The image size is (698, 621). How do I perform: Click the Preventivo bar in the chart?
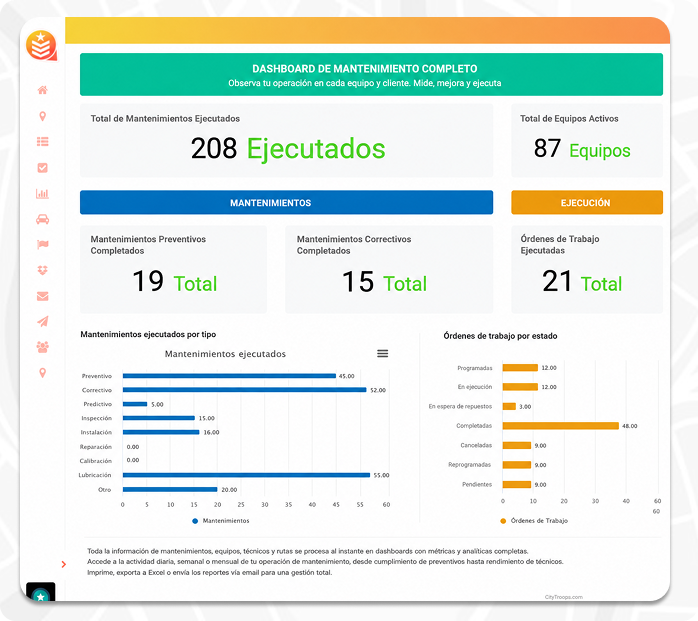coord(229,376)
